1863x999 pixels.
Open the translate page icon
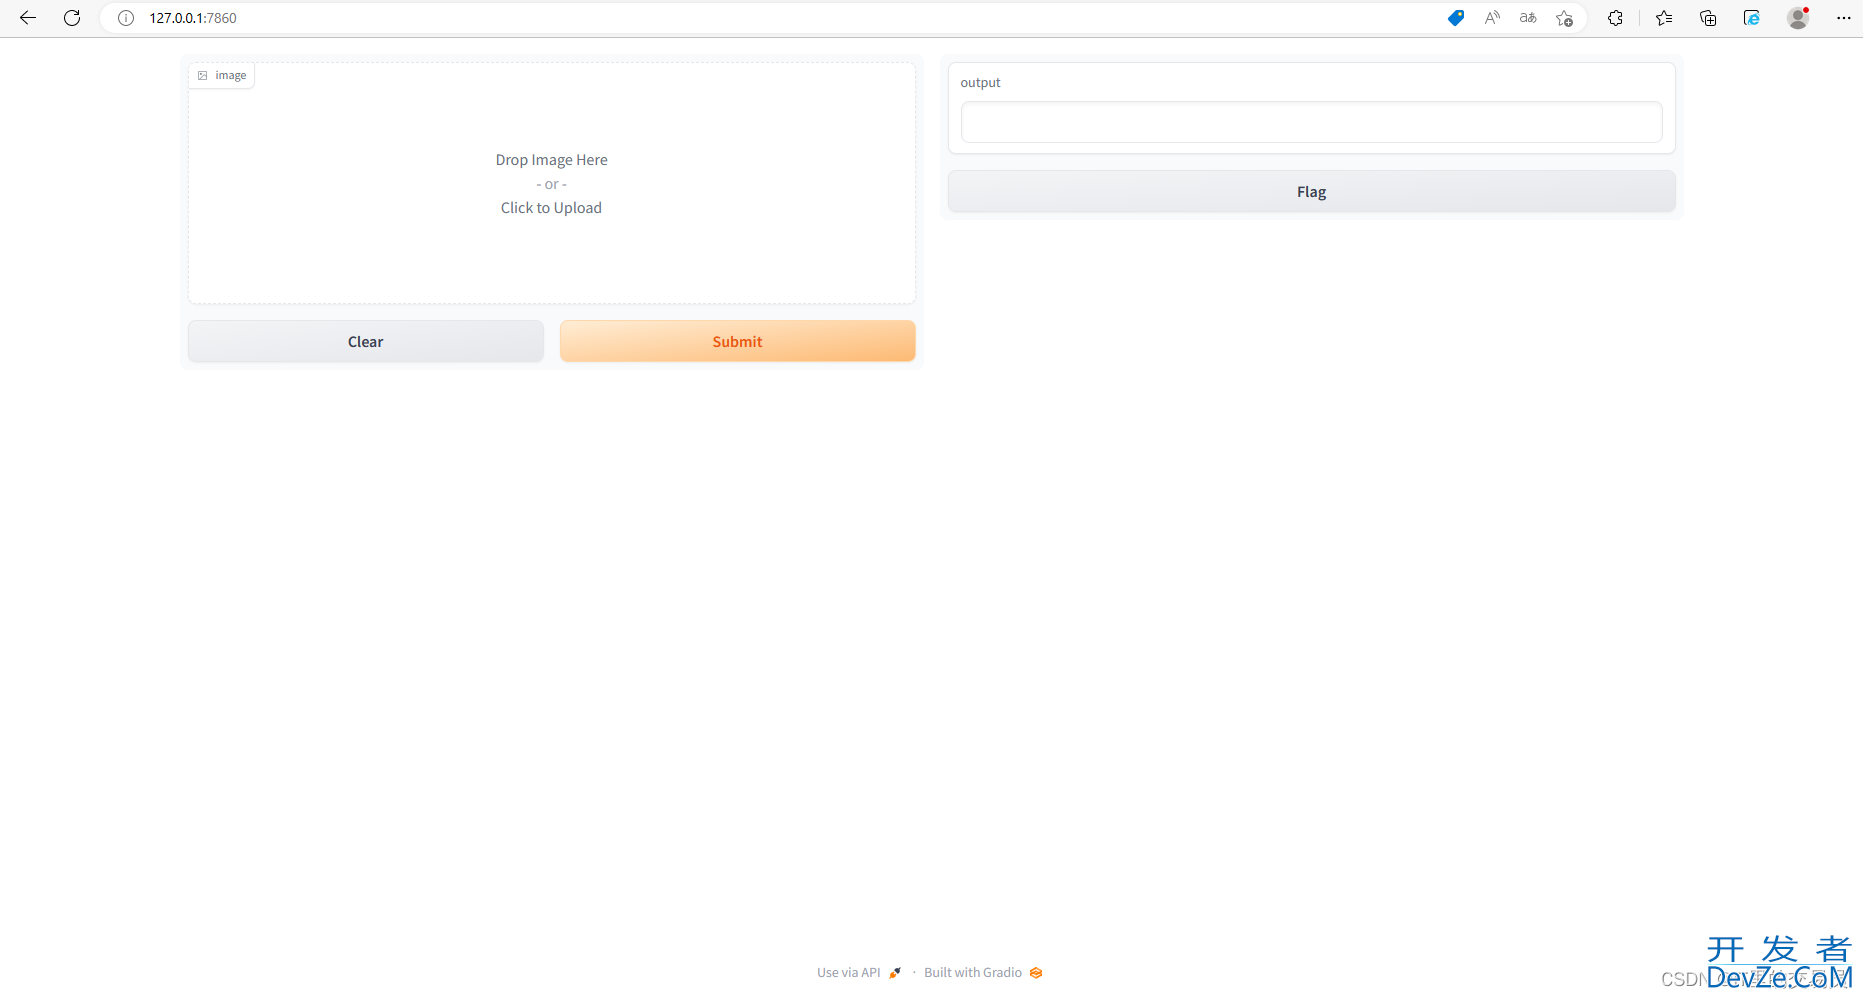tap(1528, 18)
